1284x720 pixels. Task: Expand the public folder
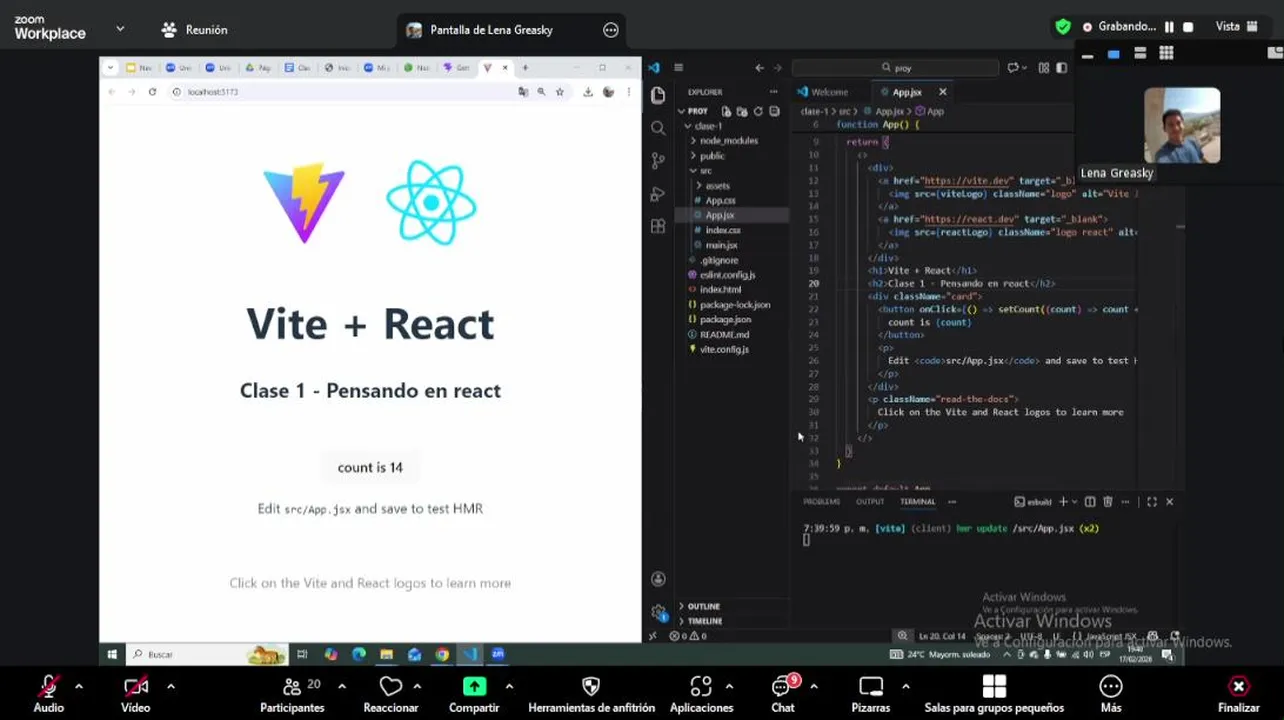pyautogui.click(x=712, y=156)
